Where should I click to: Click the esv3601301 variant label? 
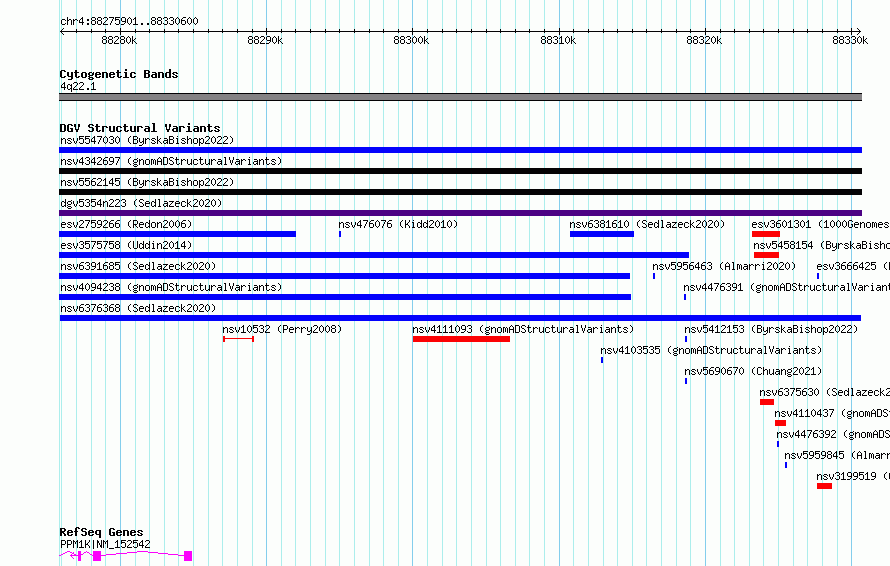(x=820, y=224)
